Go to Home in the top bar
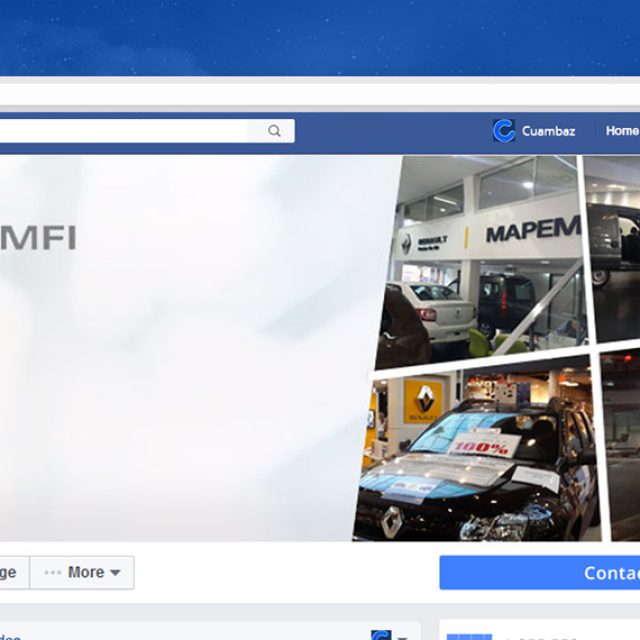Image resolution: width=640 pixels, height=640 pixels. tap(622, 131)
